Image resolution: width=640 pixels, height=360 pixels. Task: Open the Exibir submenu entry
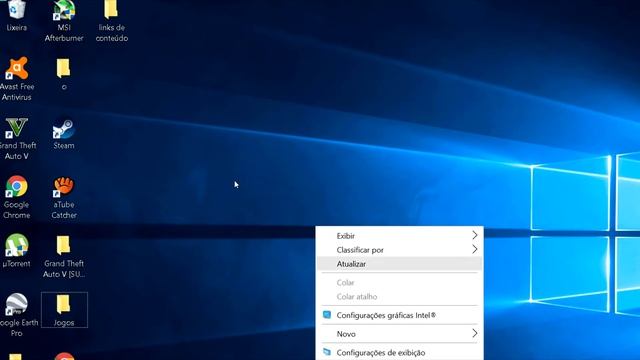(400, 236)
